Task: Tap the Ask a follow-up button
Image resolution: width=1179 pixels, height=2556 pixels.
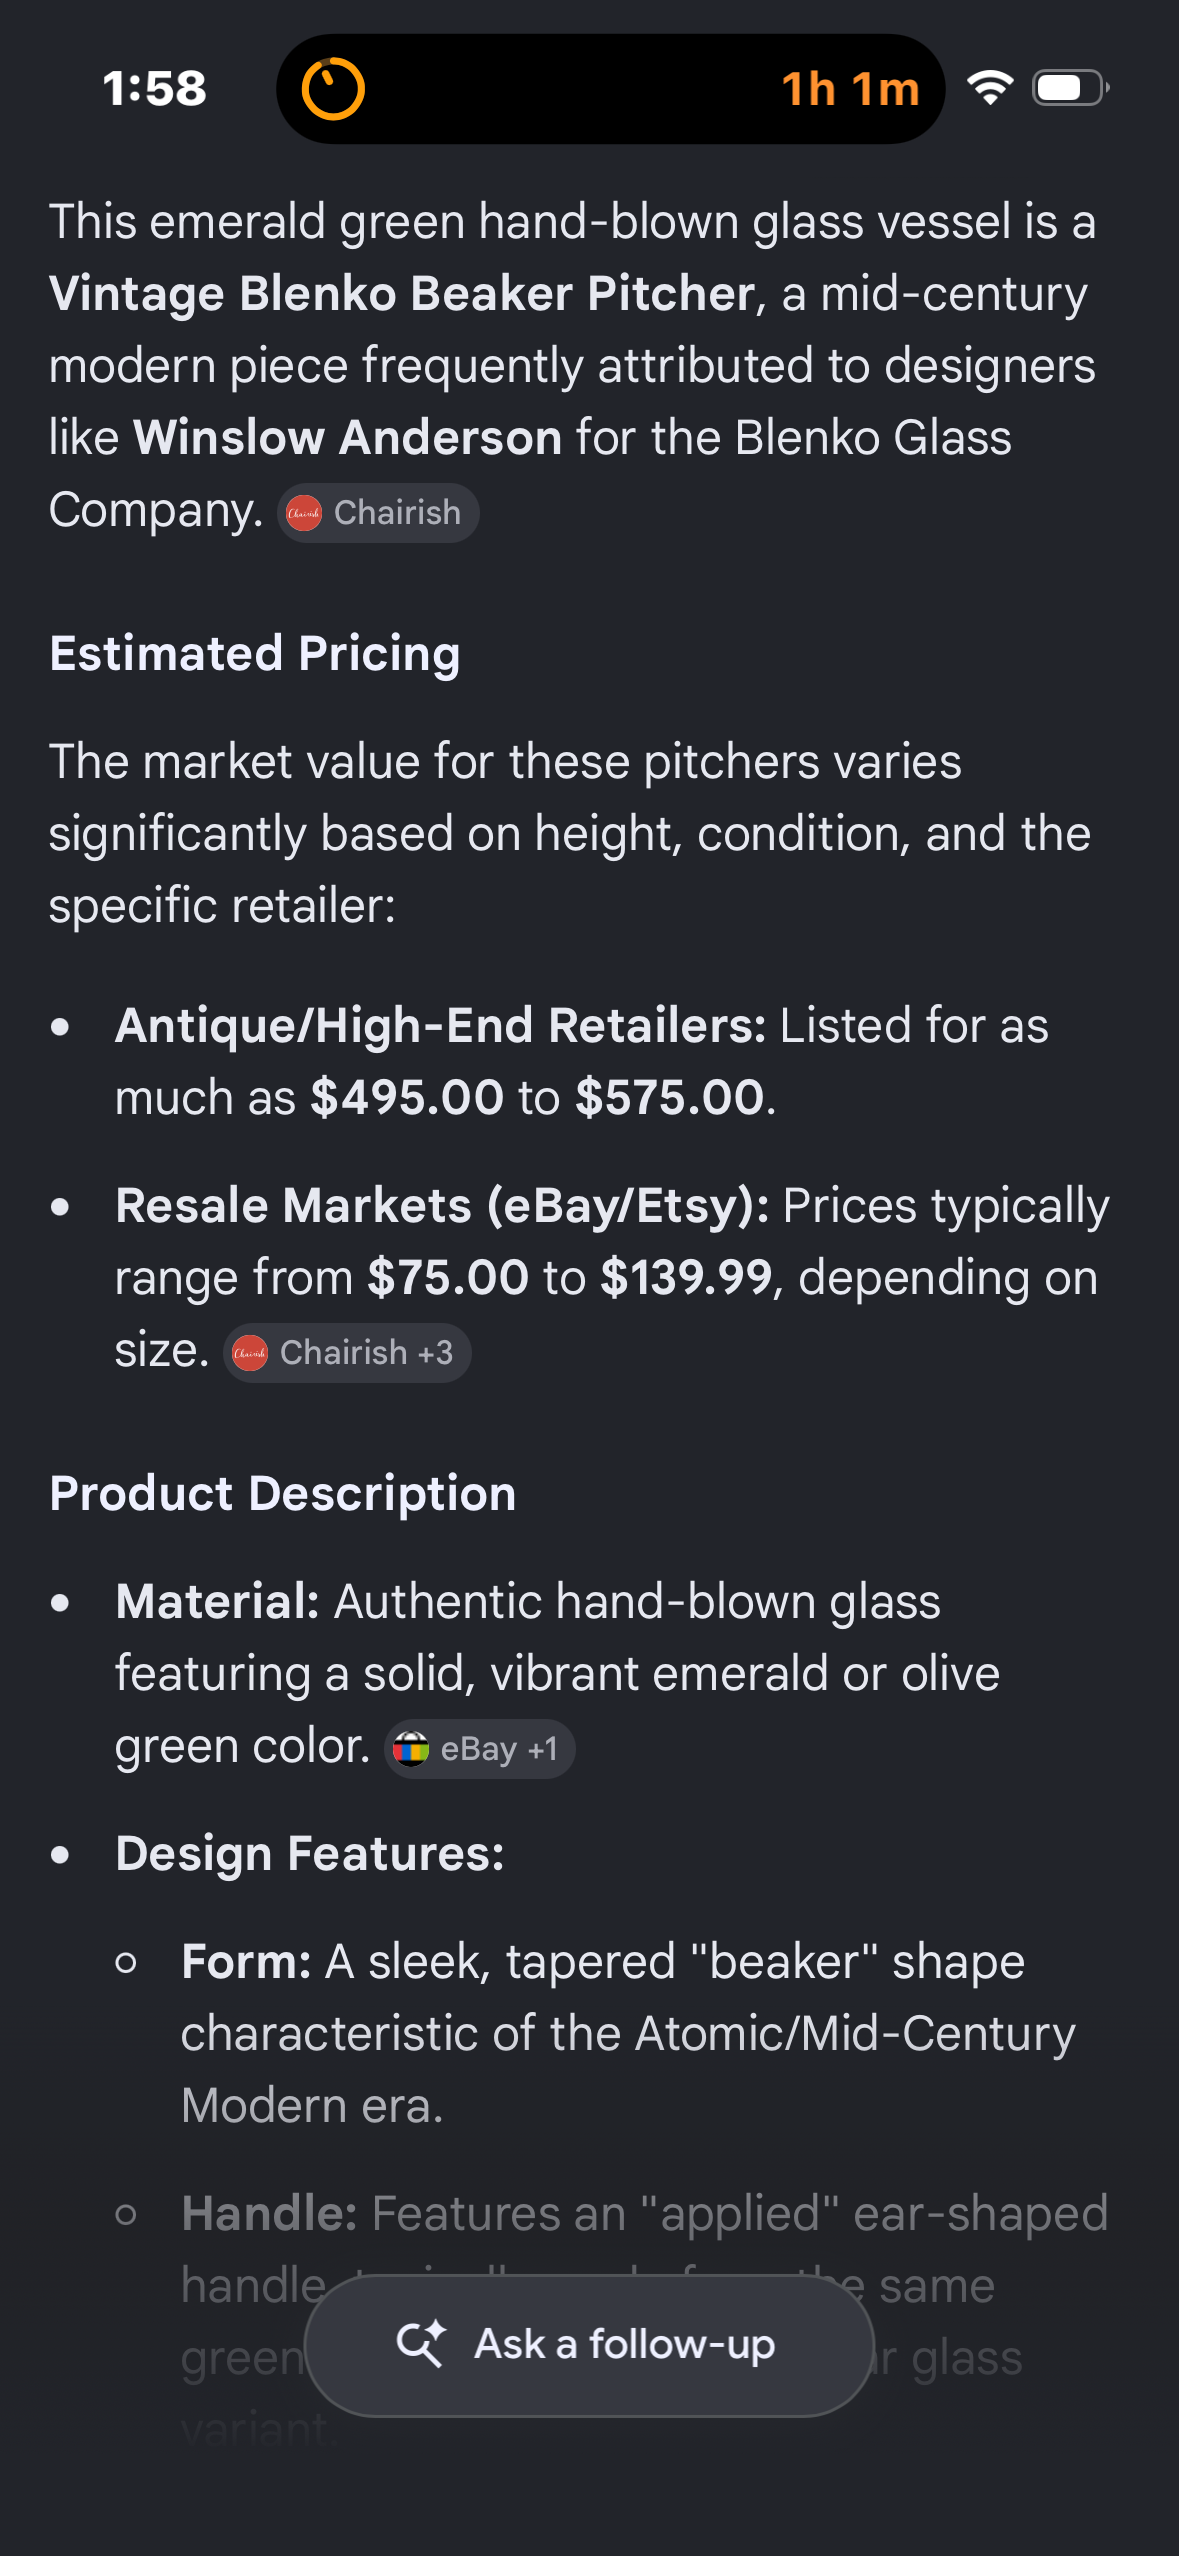Action: [x=589, y=2345]
